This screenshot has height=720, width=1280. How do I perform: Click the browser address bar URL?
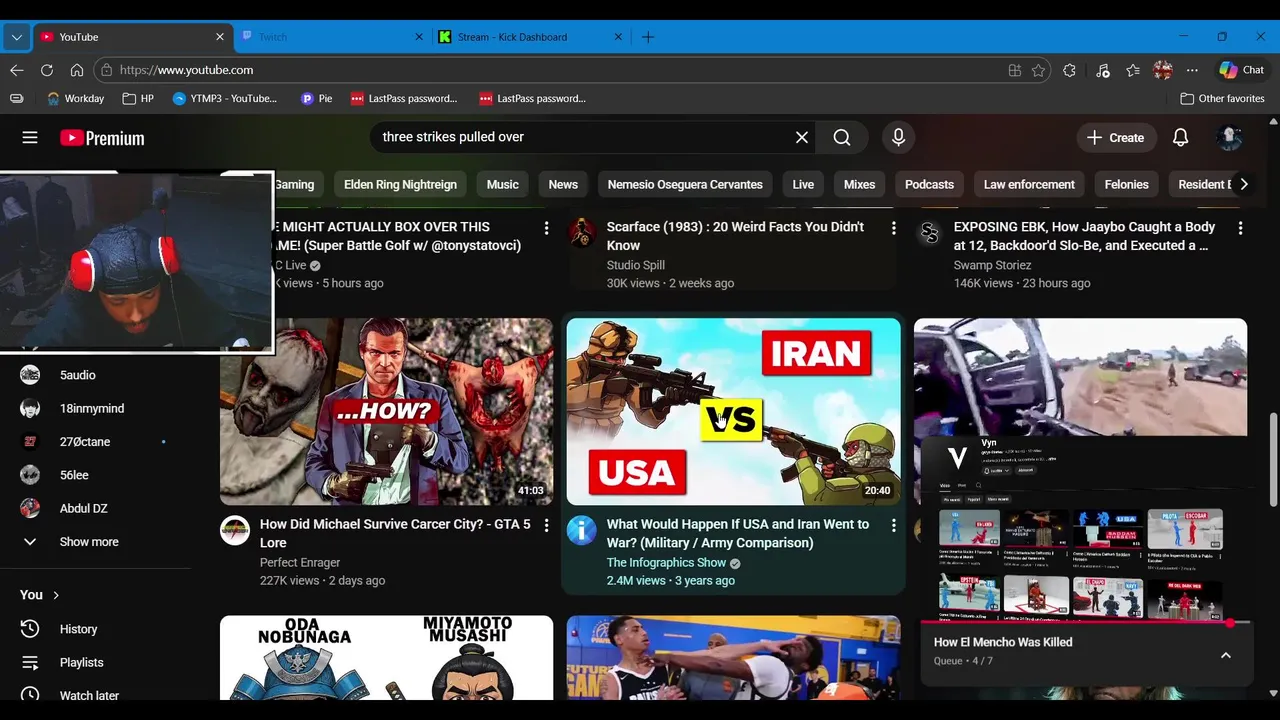186,70
